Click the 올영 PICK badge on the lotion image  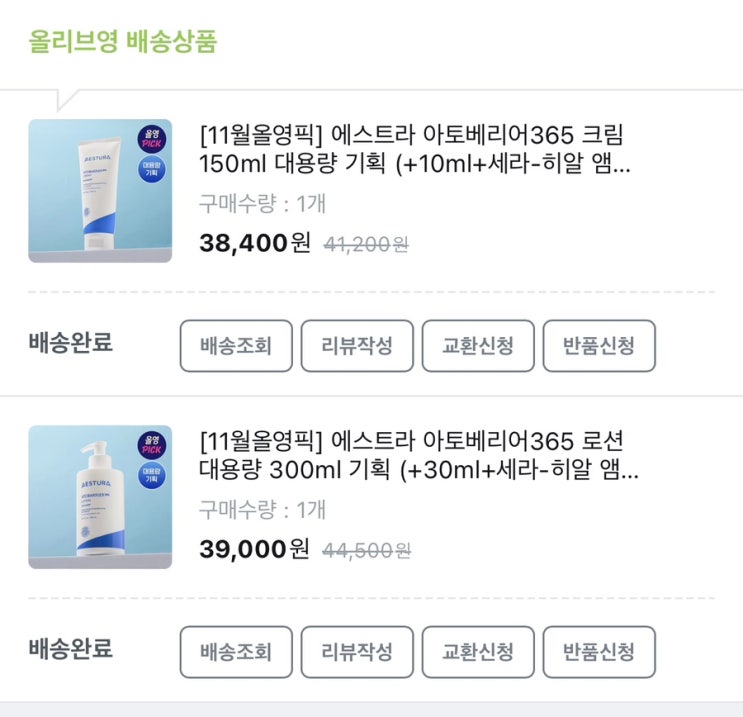153,444
